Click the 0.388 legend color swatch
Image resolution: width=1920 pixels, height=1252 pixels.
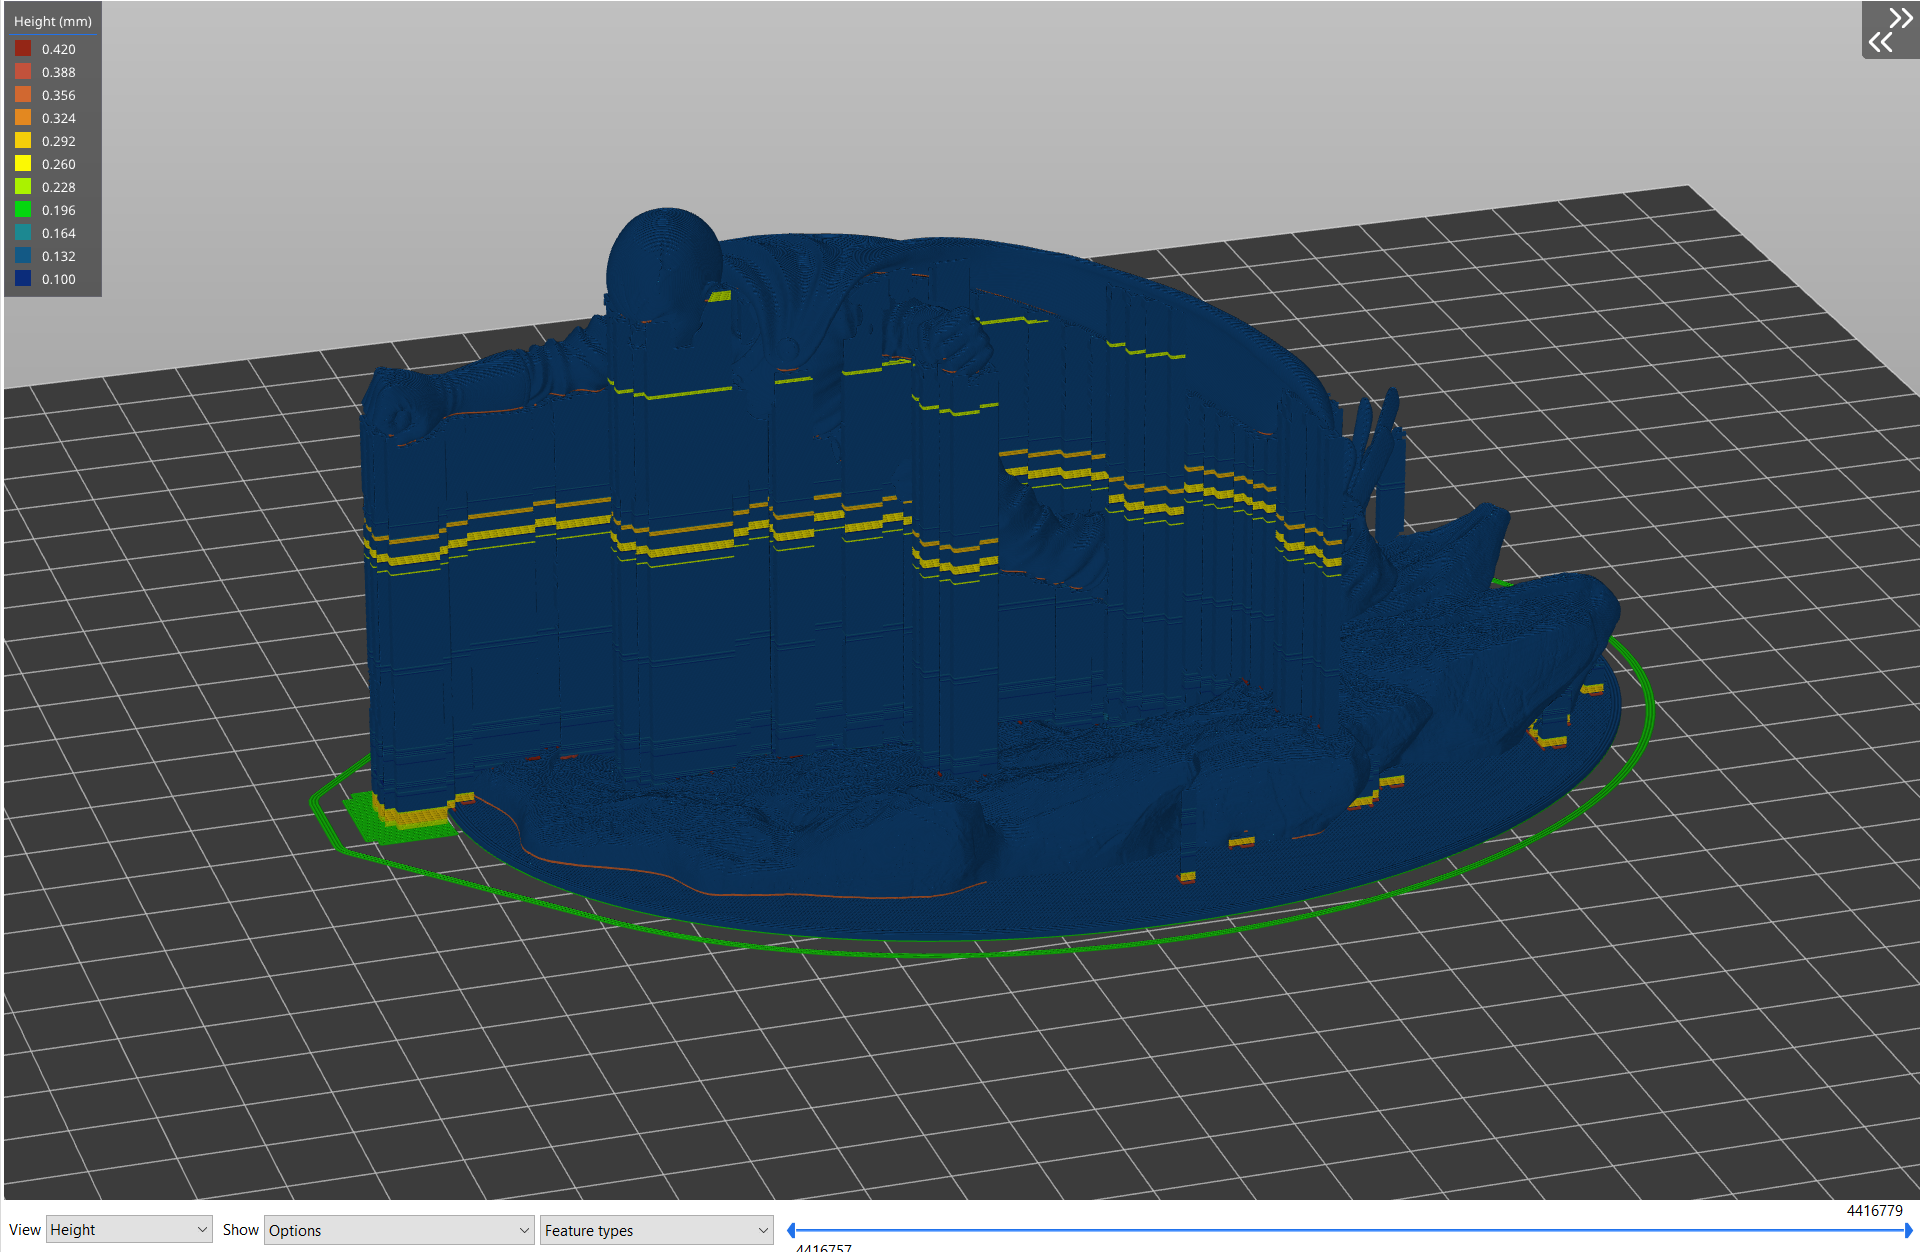click(23, 71)
